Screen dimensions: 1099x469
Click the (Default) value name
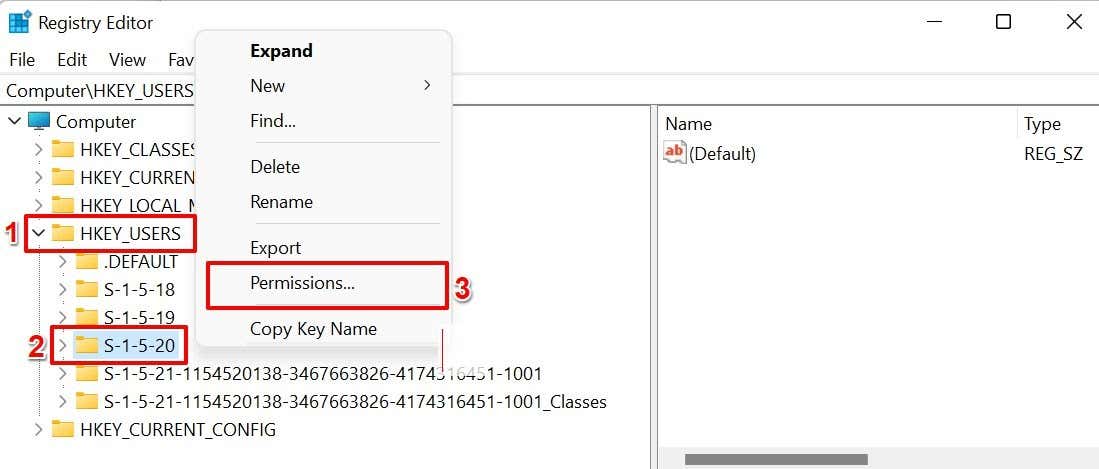click(722, 153)
